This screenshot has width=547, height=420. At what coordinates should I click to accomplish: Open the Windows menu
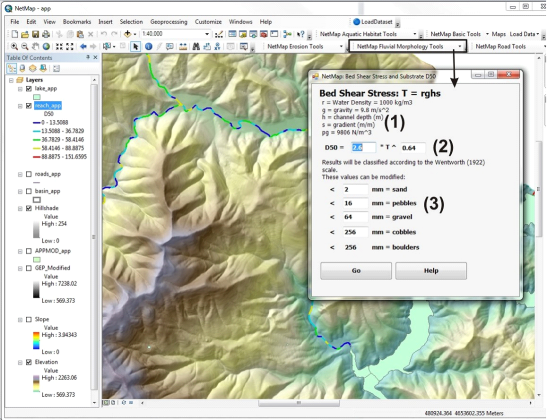(x=240, y=22)
